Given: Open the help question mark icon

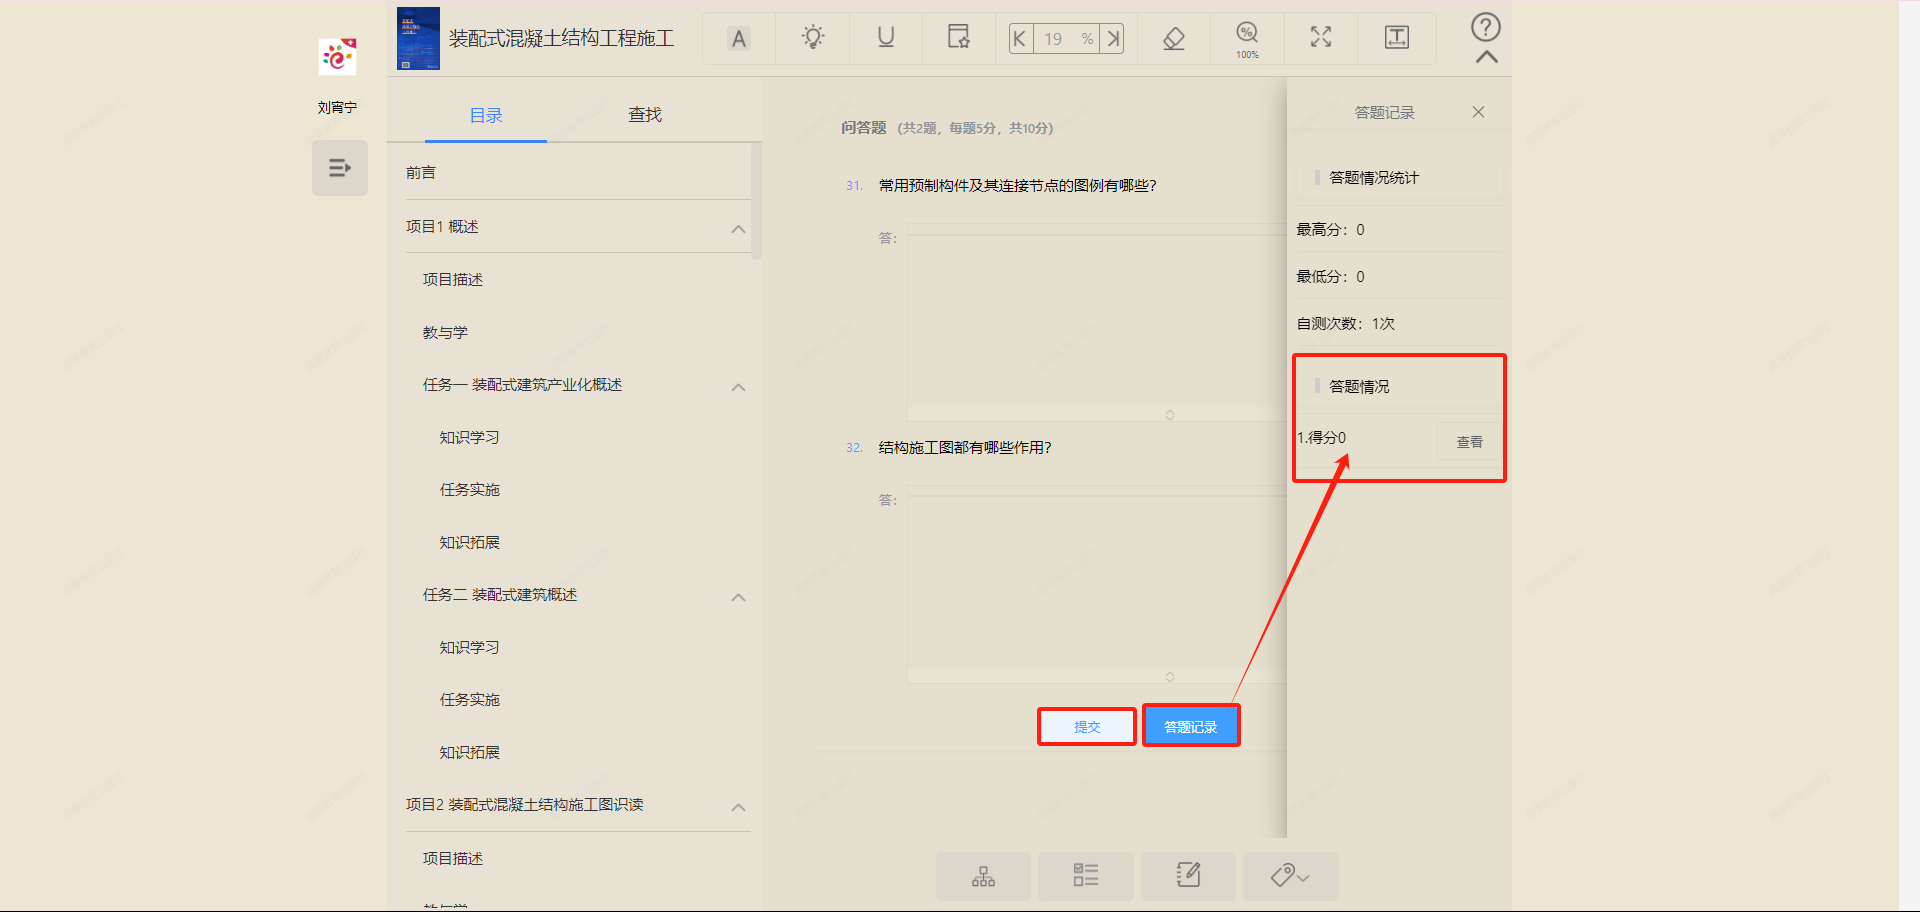Looking at the screenshot, I should click(1485, 27).
